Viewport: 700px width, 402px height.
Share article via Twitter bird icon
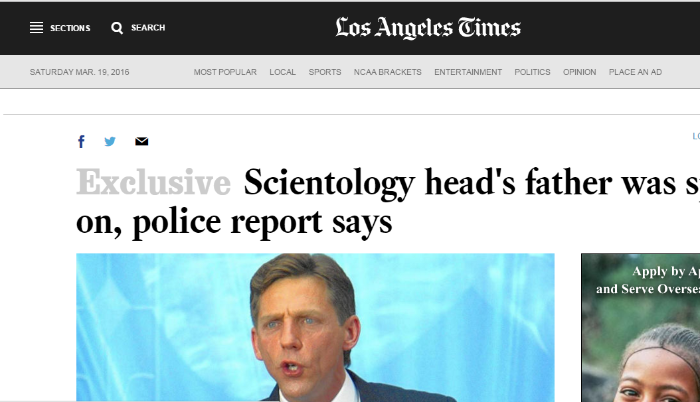tap(110, 142)
